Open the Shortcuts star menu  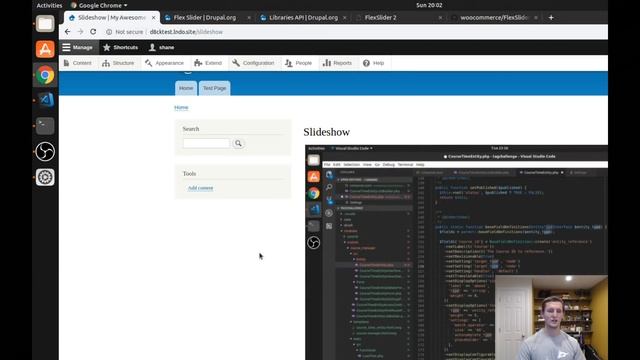point(120,47)
